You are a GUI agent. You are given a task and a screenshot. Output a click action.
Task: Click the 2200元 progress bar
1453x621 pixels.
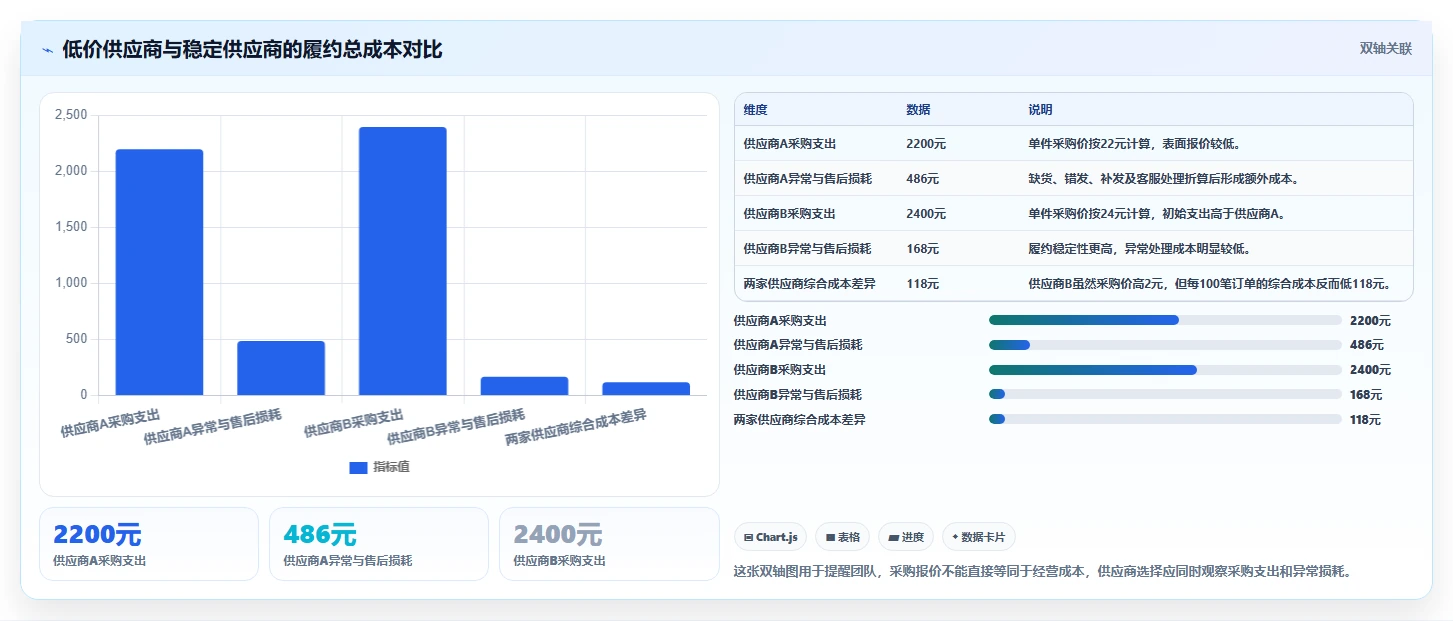(x=1165, y=320)
